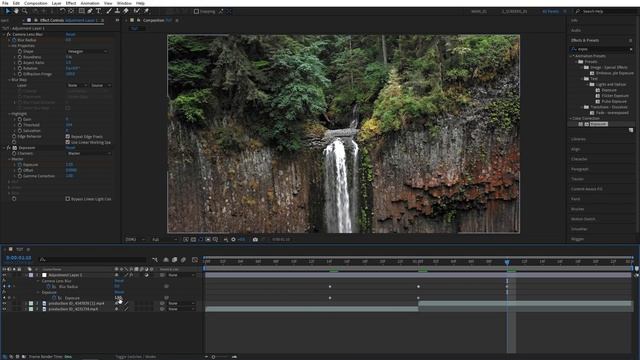The image size is (640, 360).
Task: Open the Content-Aware Fill panel
Action: [587, 189]
